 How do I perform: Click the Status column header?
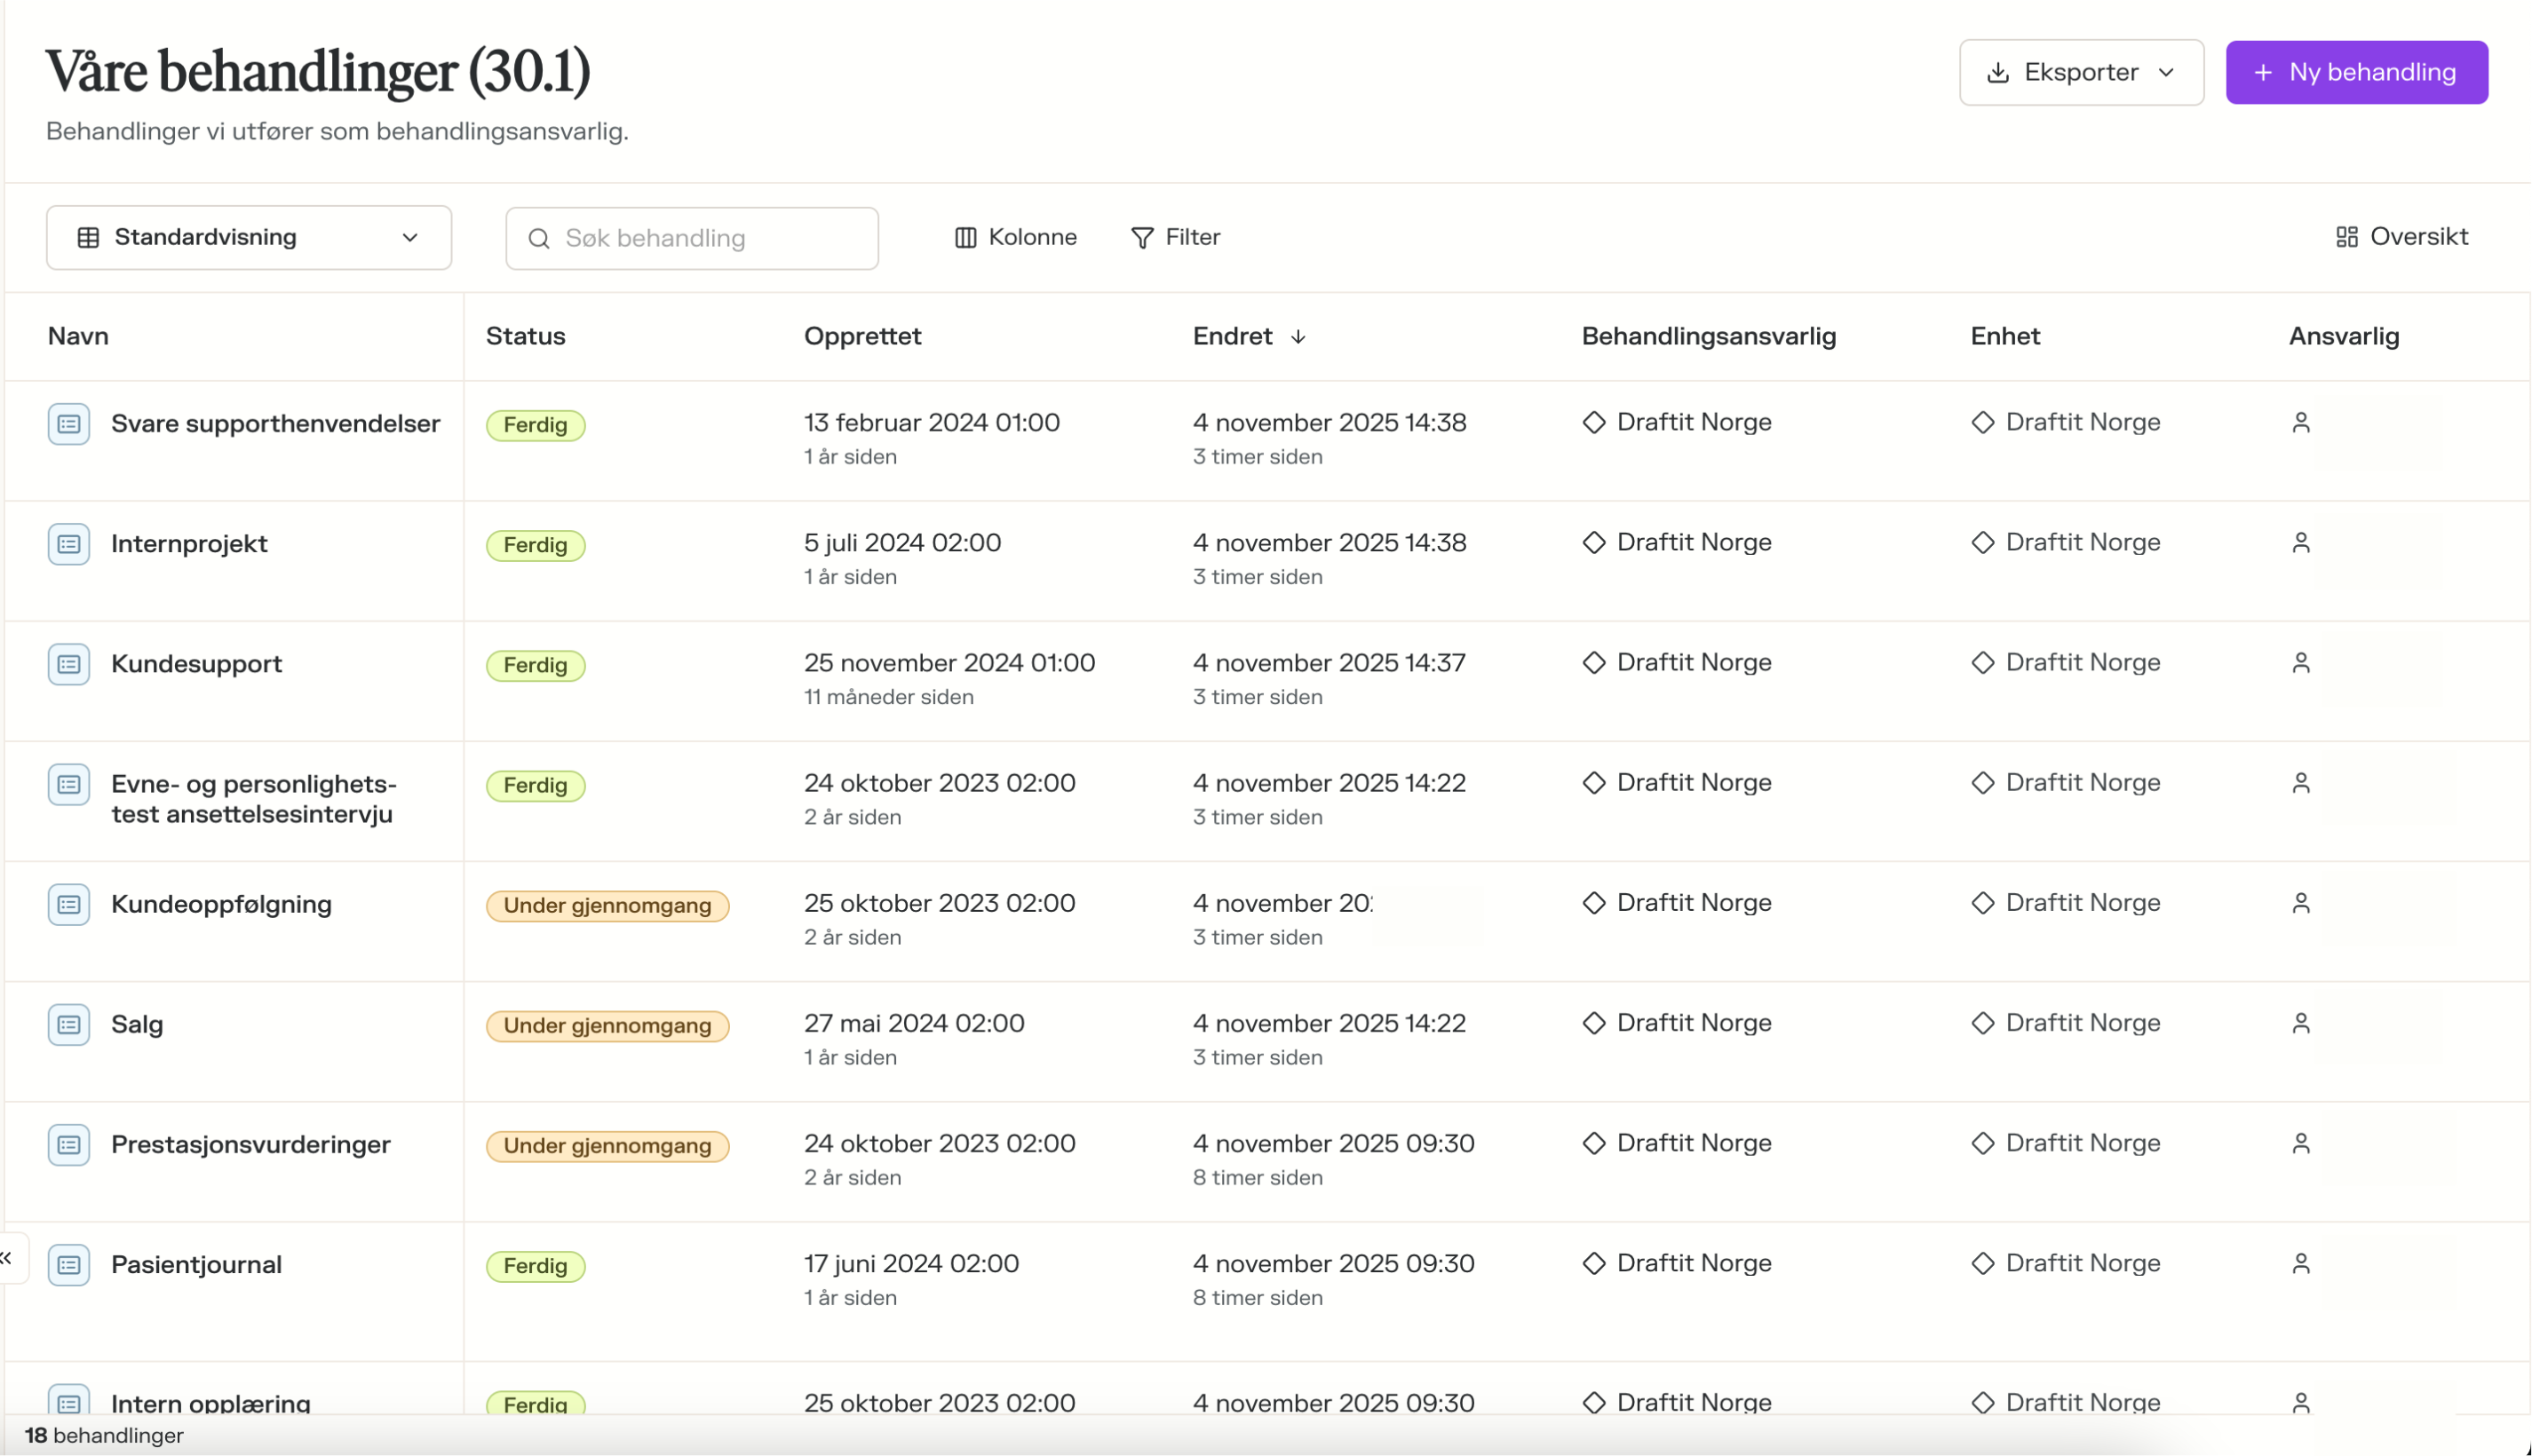point(525,336)
